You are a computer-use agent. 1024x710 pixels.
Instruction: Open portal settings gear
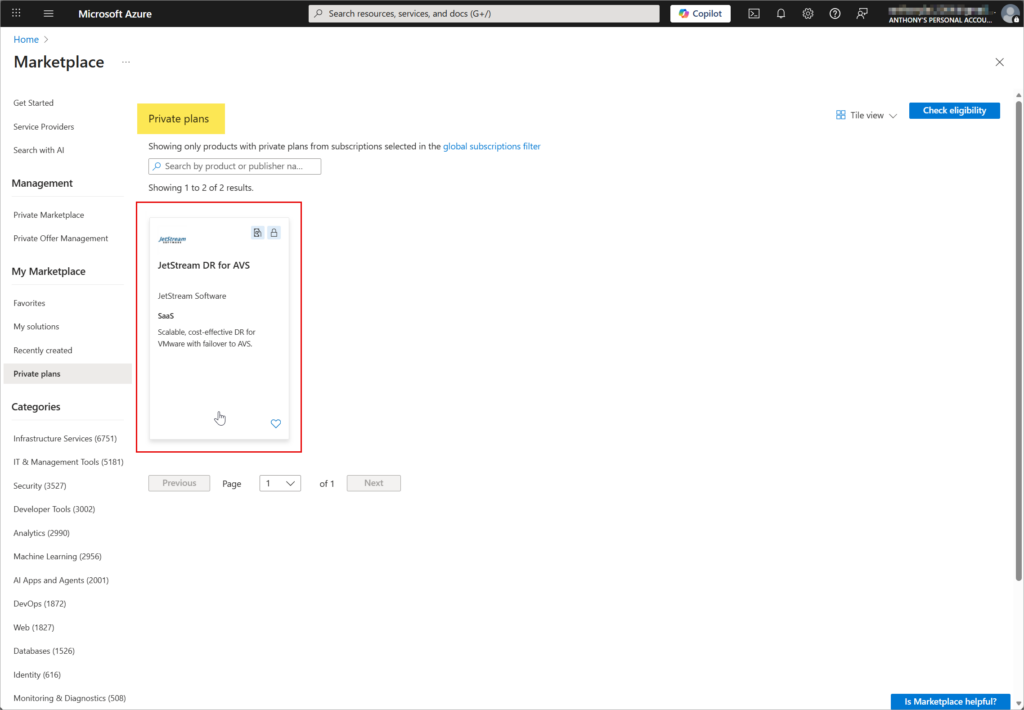(x=808, y=13)
